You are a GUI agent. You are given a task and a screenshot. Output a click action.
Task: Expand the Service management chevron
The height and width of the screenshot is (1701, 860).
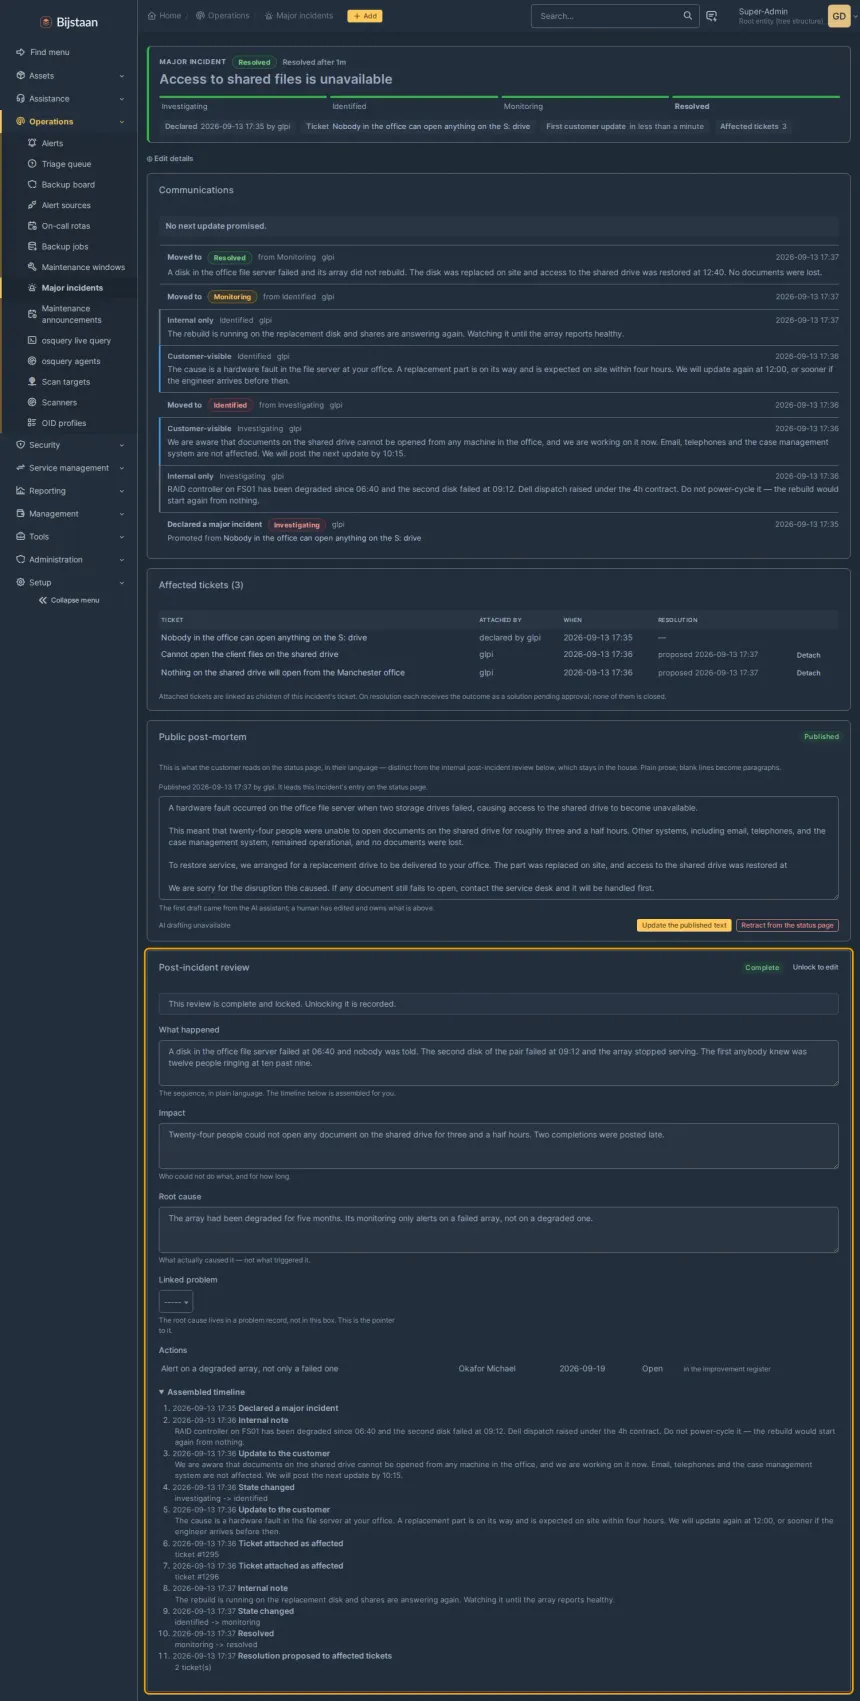(x=122, y=468)
